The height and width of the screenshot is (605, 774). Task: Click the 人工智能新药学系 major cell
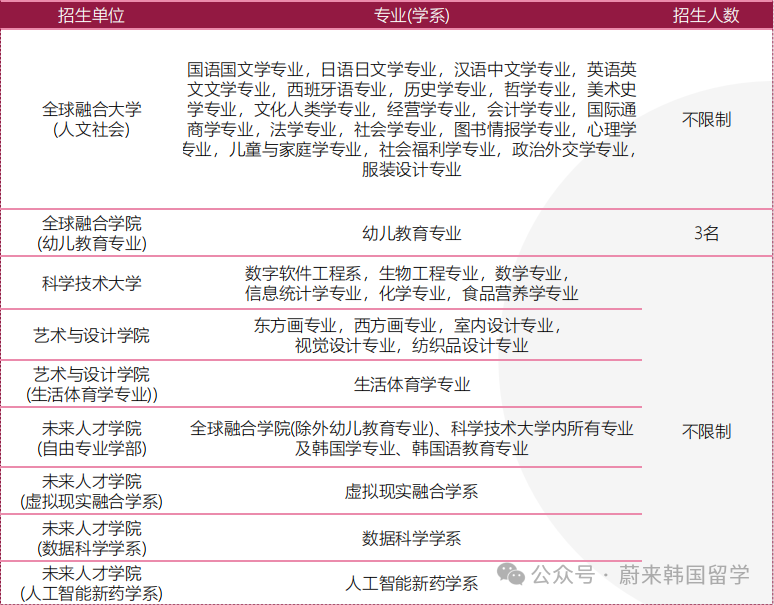pos(412,583)
